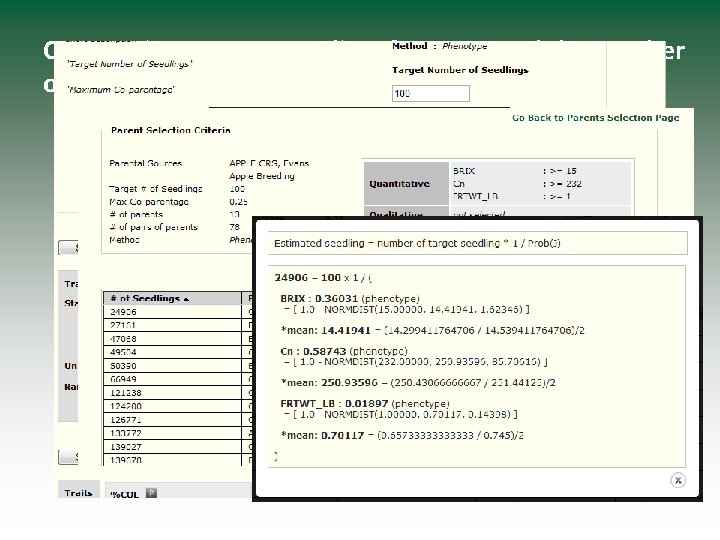
Task: Select the 24906 seedlings table cell
Action: coord(173,312)
